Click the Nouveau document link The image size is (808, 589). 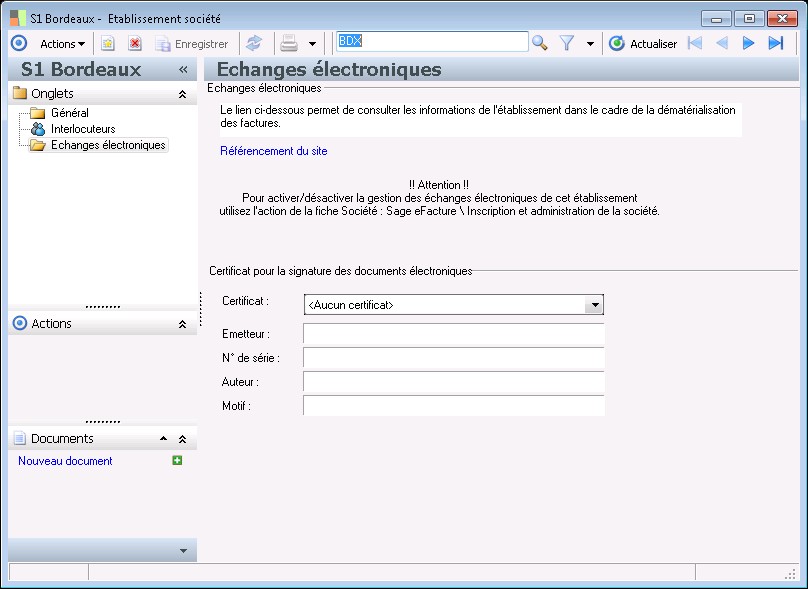[x=65, y=461]
